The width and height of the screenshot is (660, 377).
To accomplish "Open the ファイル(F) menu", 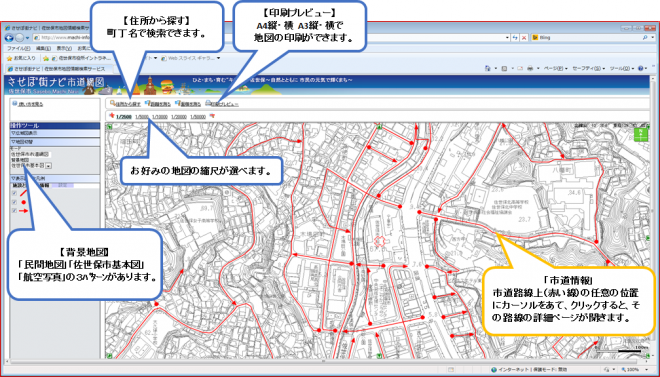I will tap(18, 48).
